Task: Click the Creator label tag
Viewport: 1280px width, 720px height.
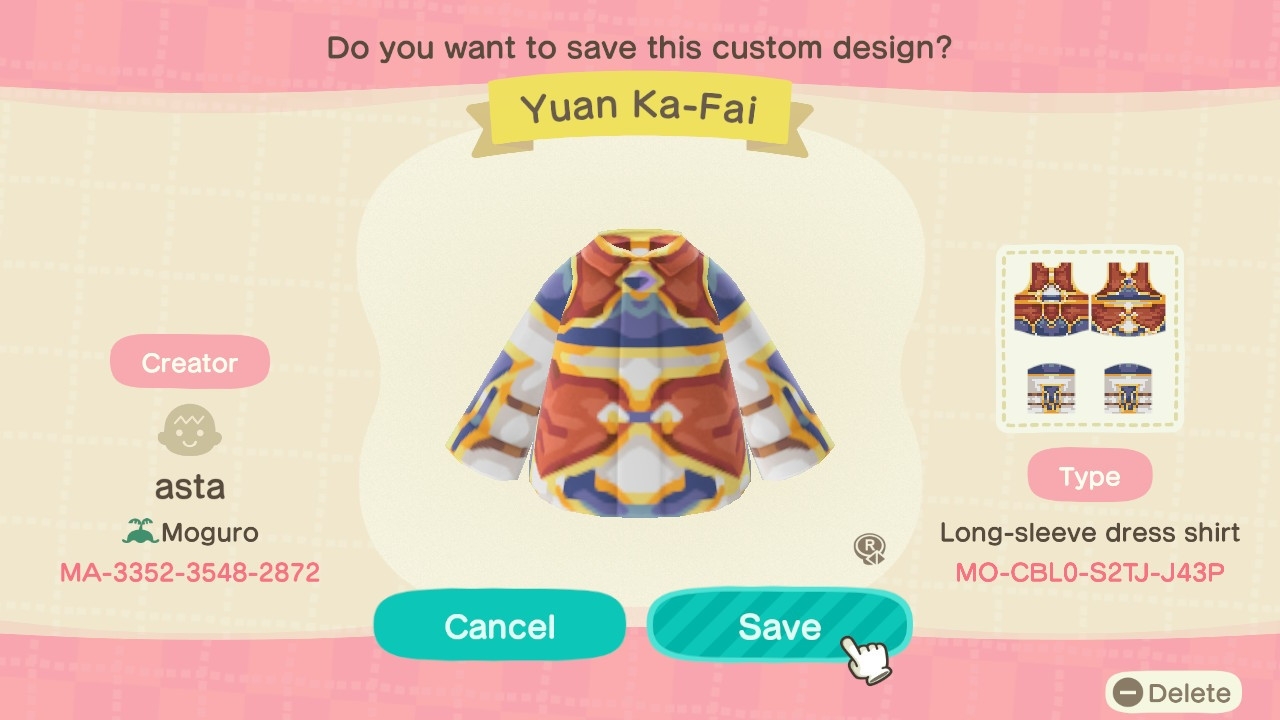Action: pos(190,362)
